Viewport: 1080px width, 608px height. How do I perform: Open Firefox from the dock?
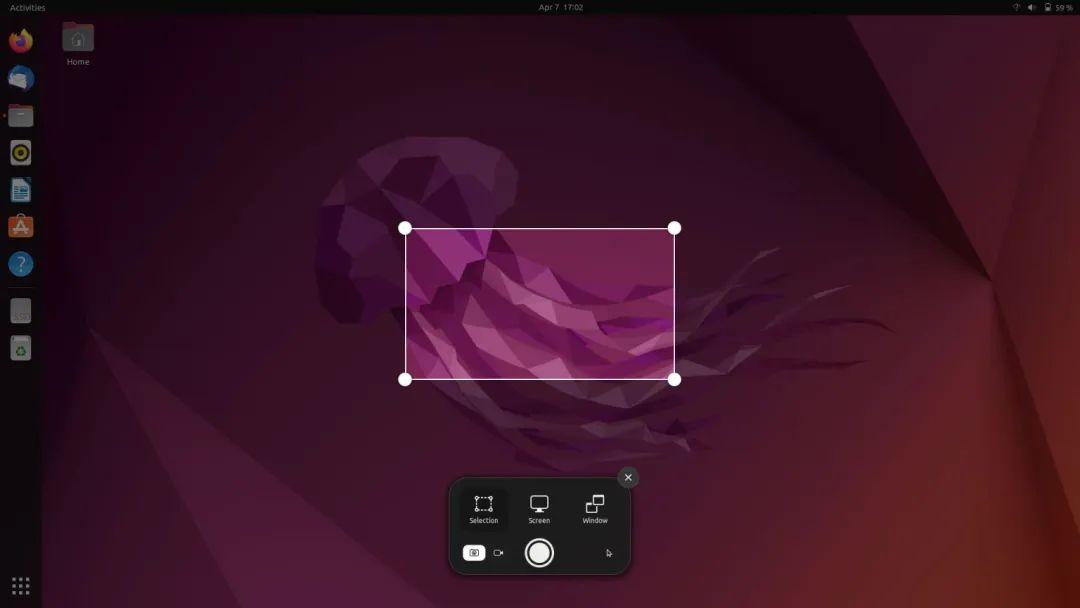click(x=21, y=42)
